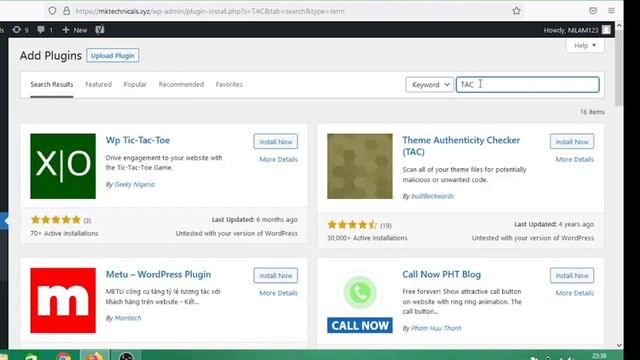Open the user avatar next to Howdy

pyautogui.click(x=606, y=30)
